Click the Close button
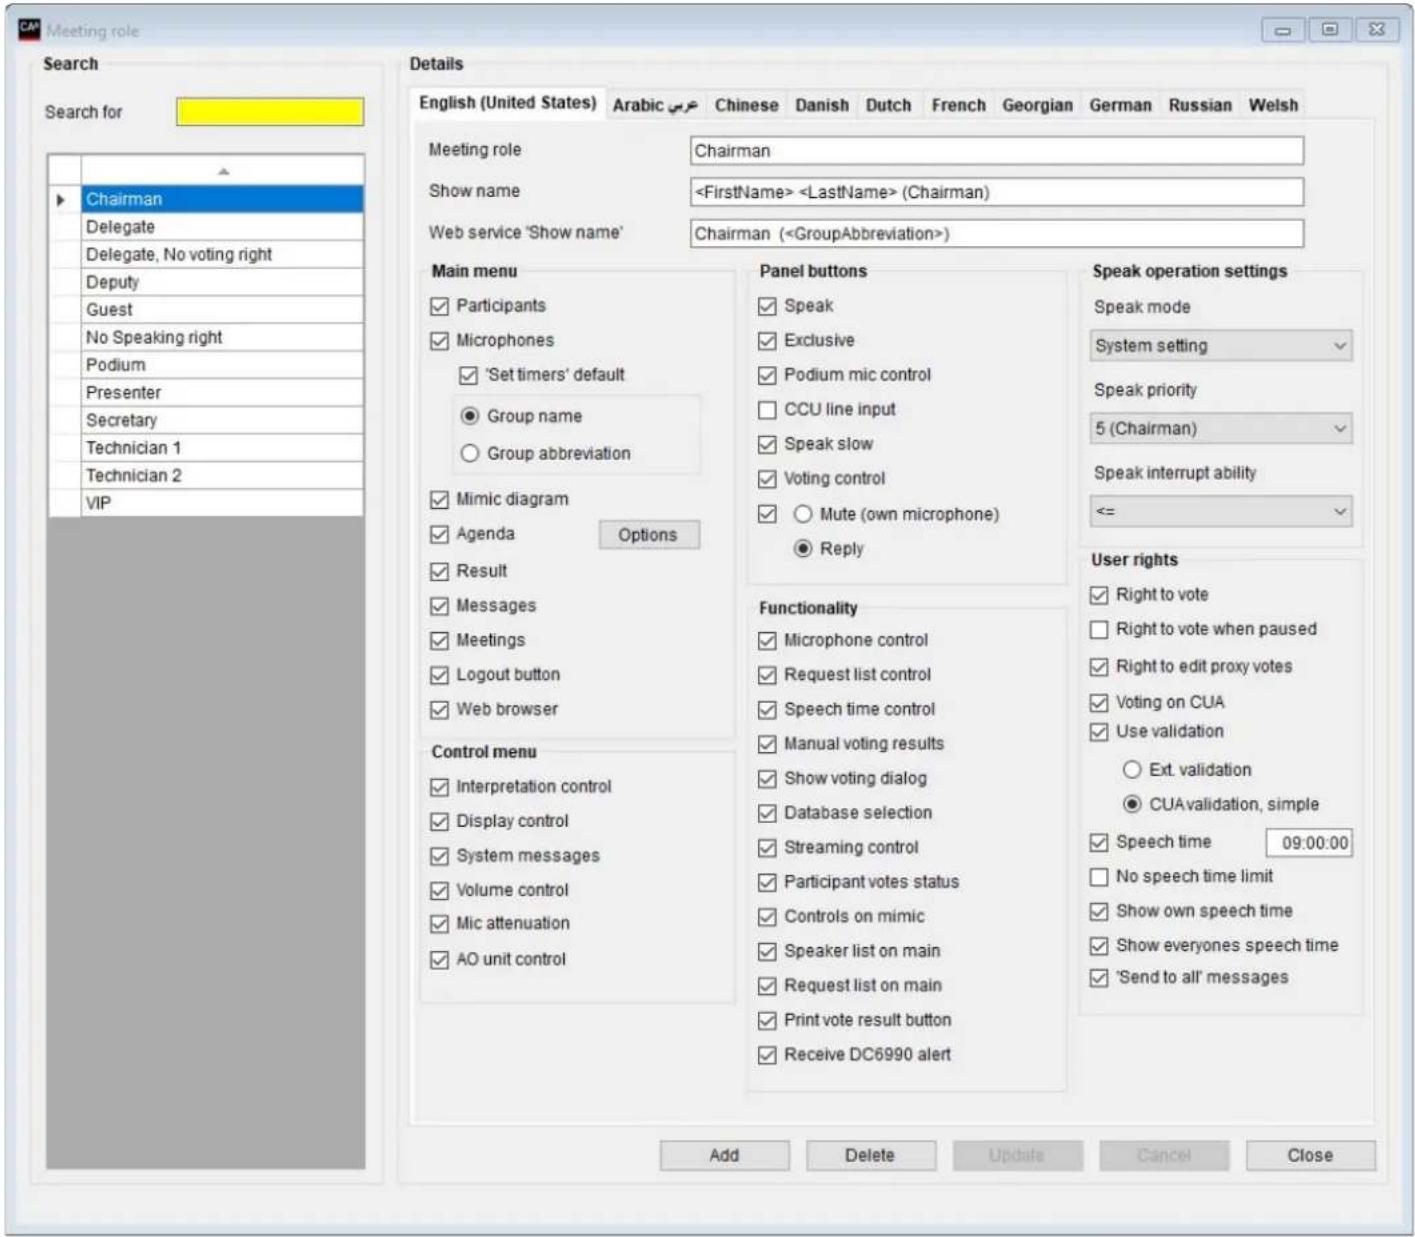Image resolution: width=1415 pixels, height=1237 pixels. click(x=1310, y=1155)
